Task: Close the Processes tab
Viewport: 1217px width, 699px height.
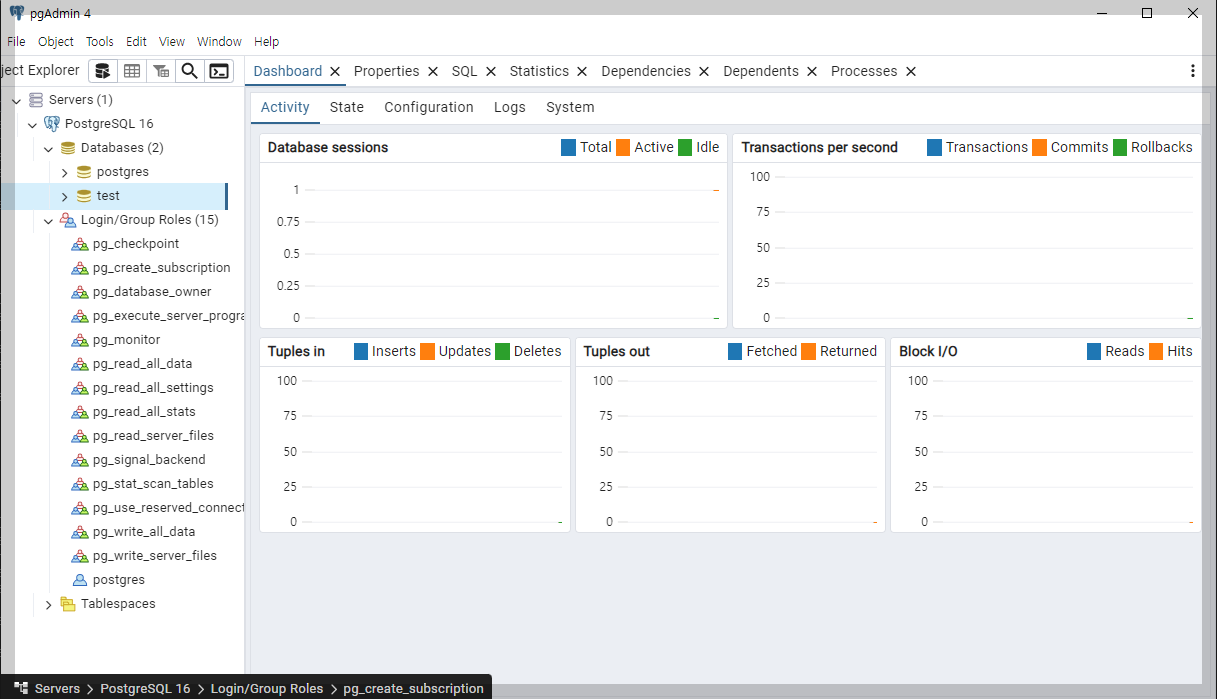Action: click(x=910, y=71)
